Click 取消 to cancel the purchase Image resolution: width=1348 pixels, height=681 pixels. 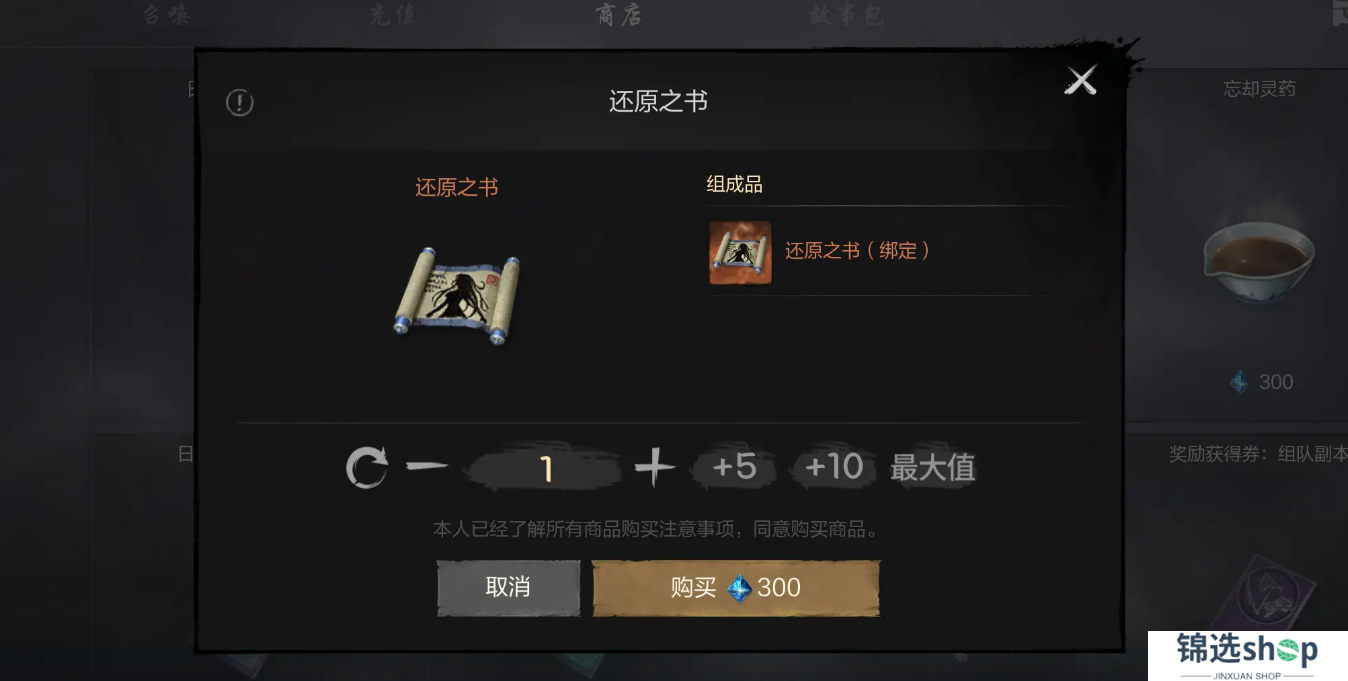pos(508,587)
